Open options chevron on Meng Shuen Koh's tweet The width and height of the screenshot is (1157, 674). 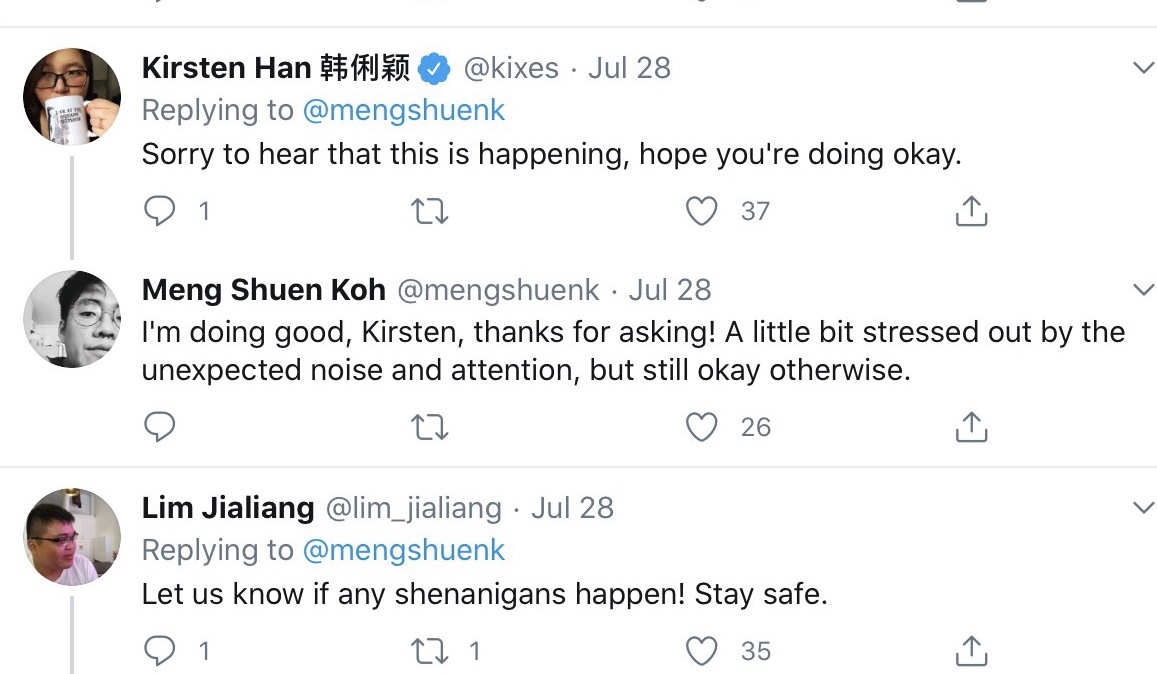coord(1143,289)
